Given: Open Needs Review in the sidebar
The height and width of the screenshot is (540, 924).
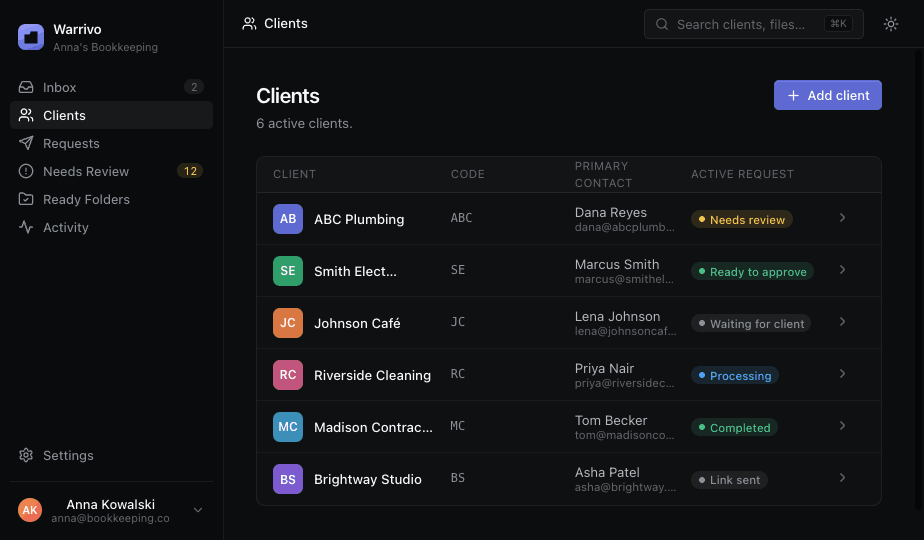Looking at the screenshot, I should point(111,171).
